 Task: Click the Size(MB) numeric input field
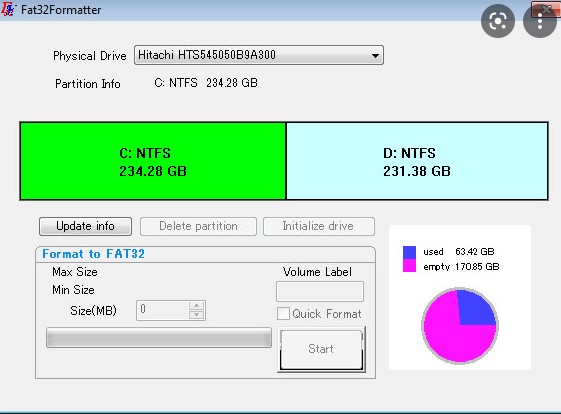pos(163,310)
